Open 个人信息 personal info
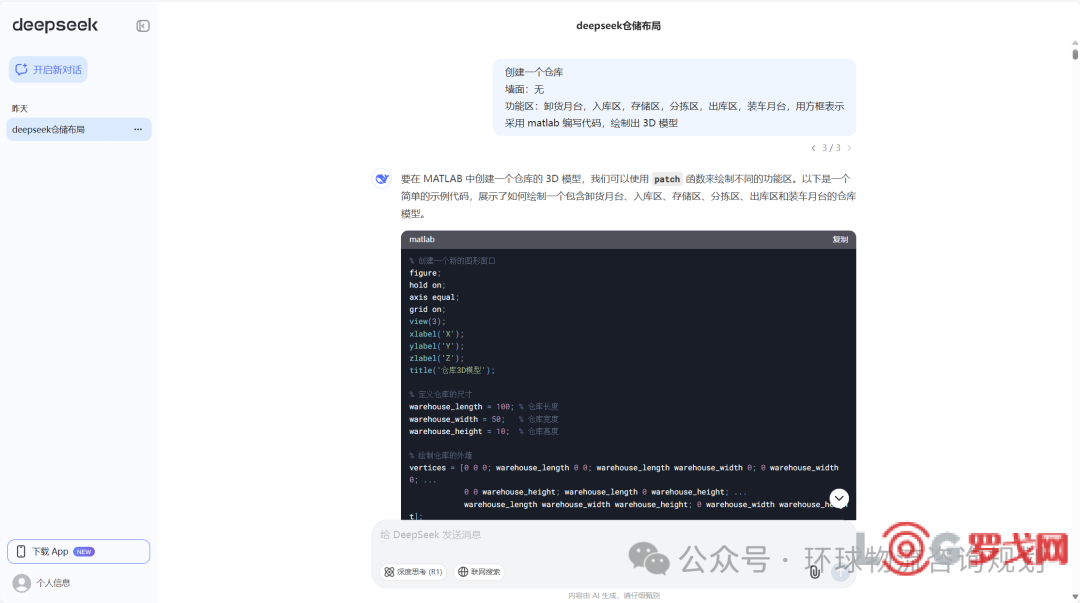The image size is (1080, 603). tap(53, 582)
